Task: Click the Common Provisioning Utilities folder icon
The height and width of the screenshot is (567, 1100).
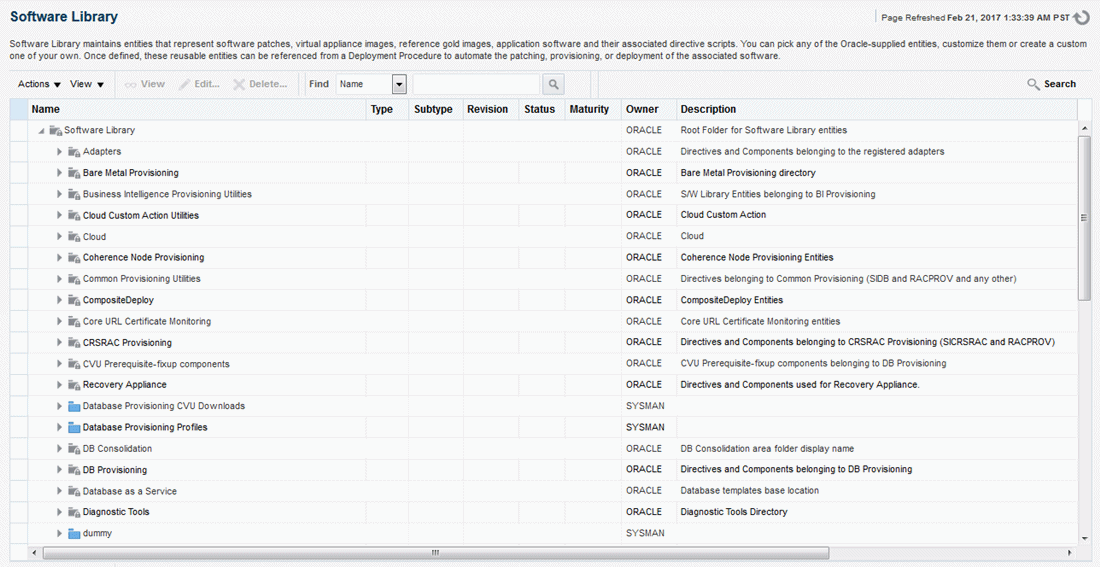Action: (x=74, y=279)
